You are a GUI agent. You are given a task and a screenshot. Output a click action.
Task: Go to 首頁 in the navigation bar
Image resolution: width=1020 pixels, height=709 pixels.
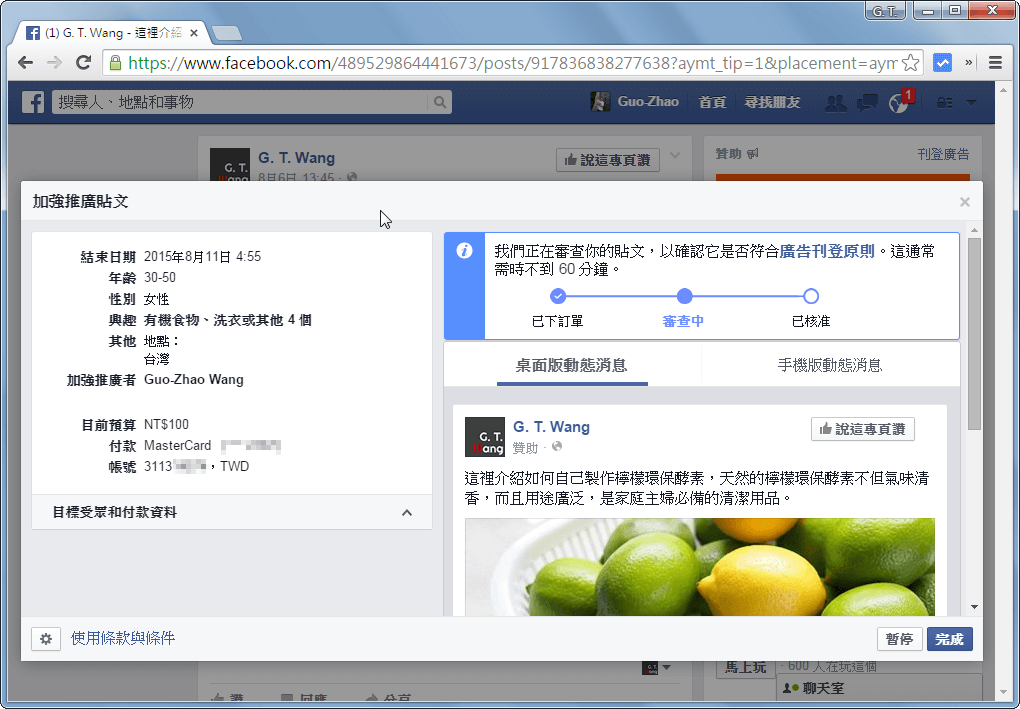pyautogui.click(x=712, y=101)
